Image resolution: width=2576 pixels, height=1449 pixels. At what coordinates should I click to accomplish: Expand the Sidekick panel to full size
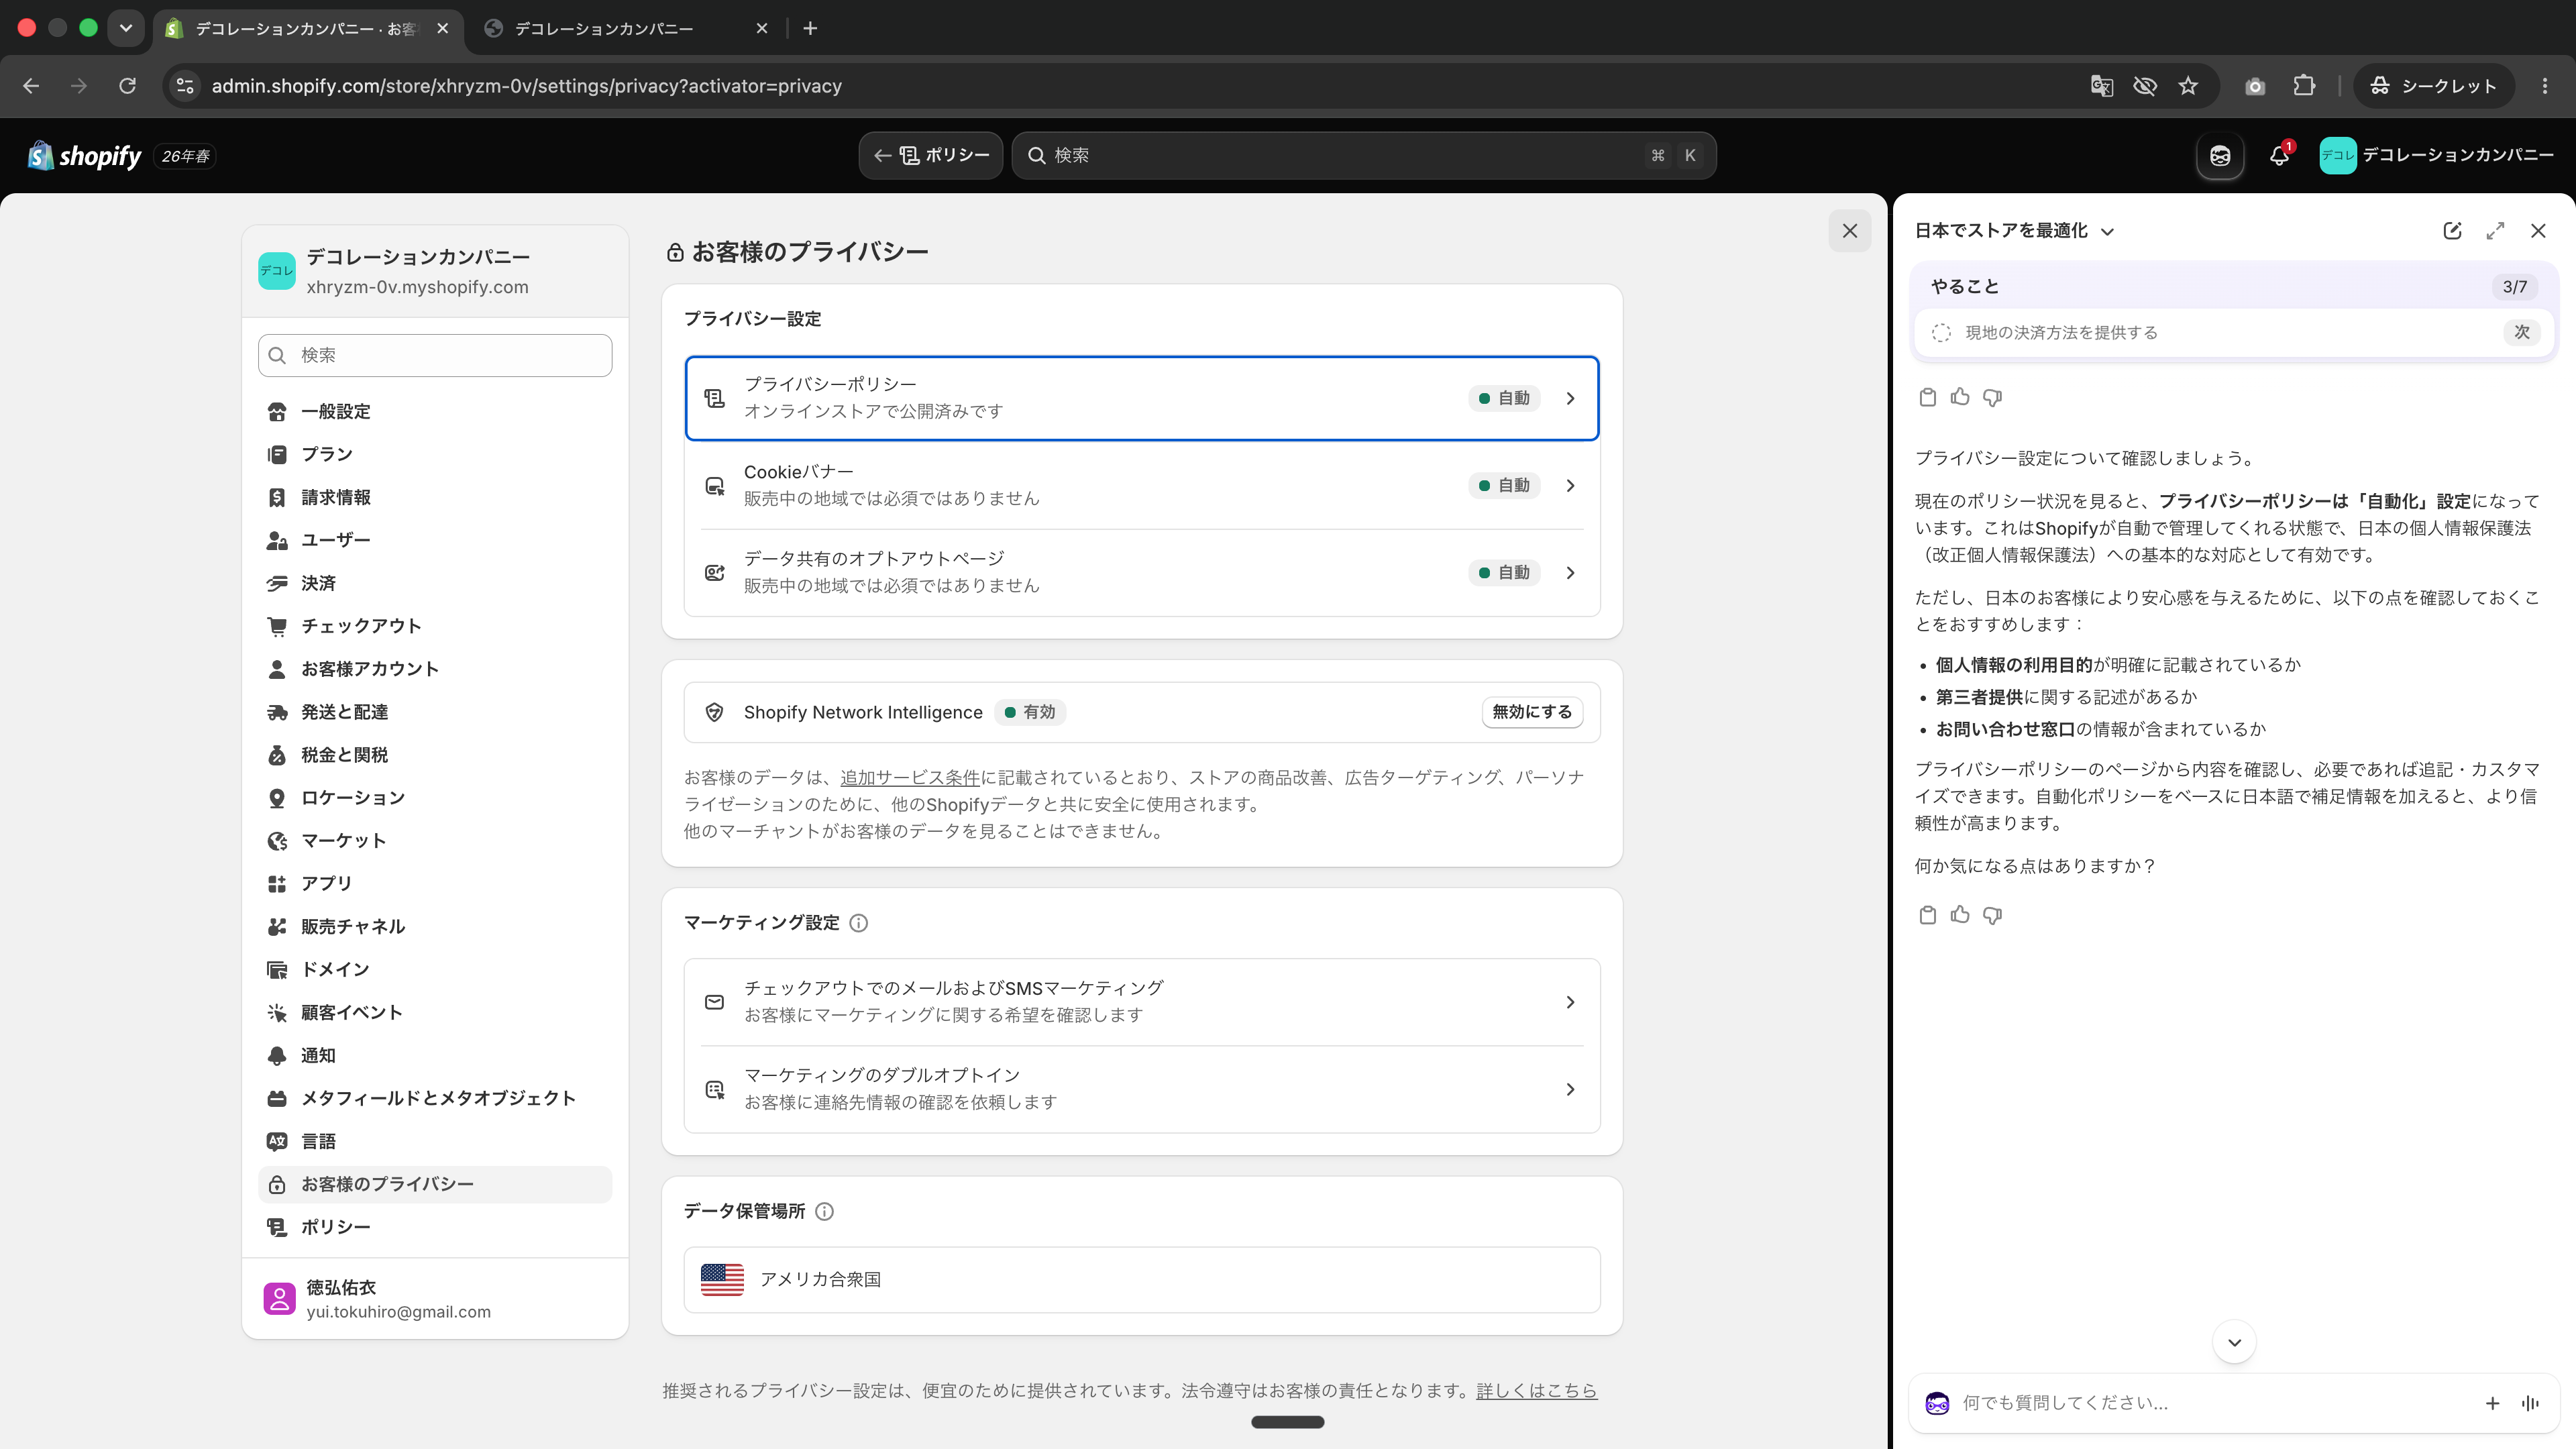point(2495,231)
